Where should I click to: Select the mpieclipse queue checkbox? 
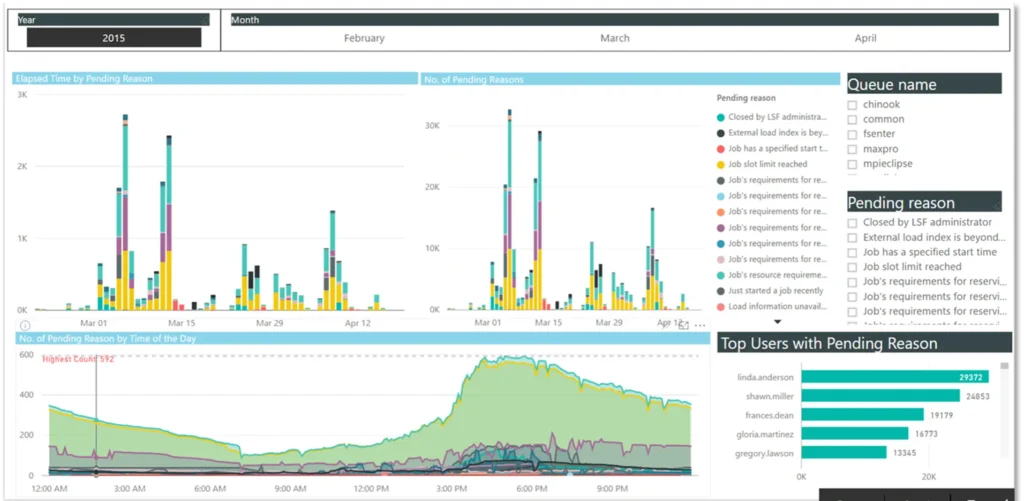point(852,164)
